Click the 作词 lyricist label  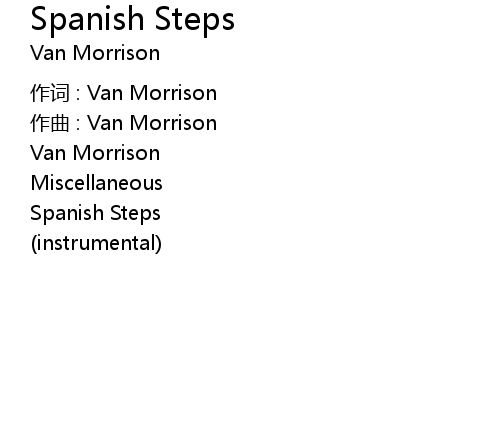coord(50,93)
